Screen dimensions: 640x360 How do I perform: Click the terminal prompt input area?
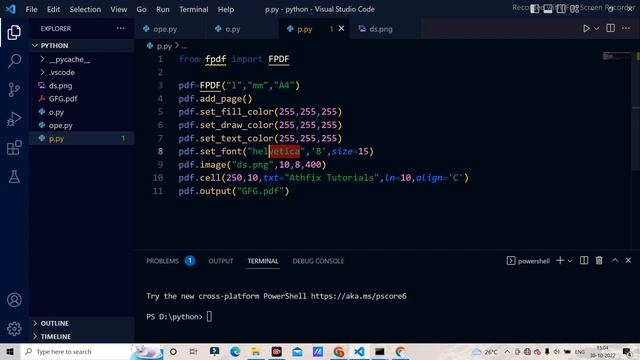(209, 316)
